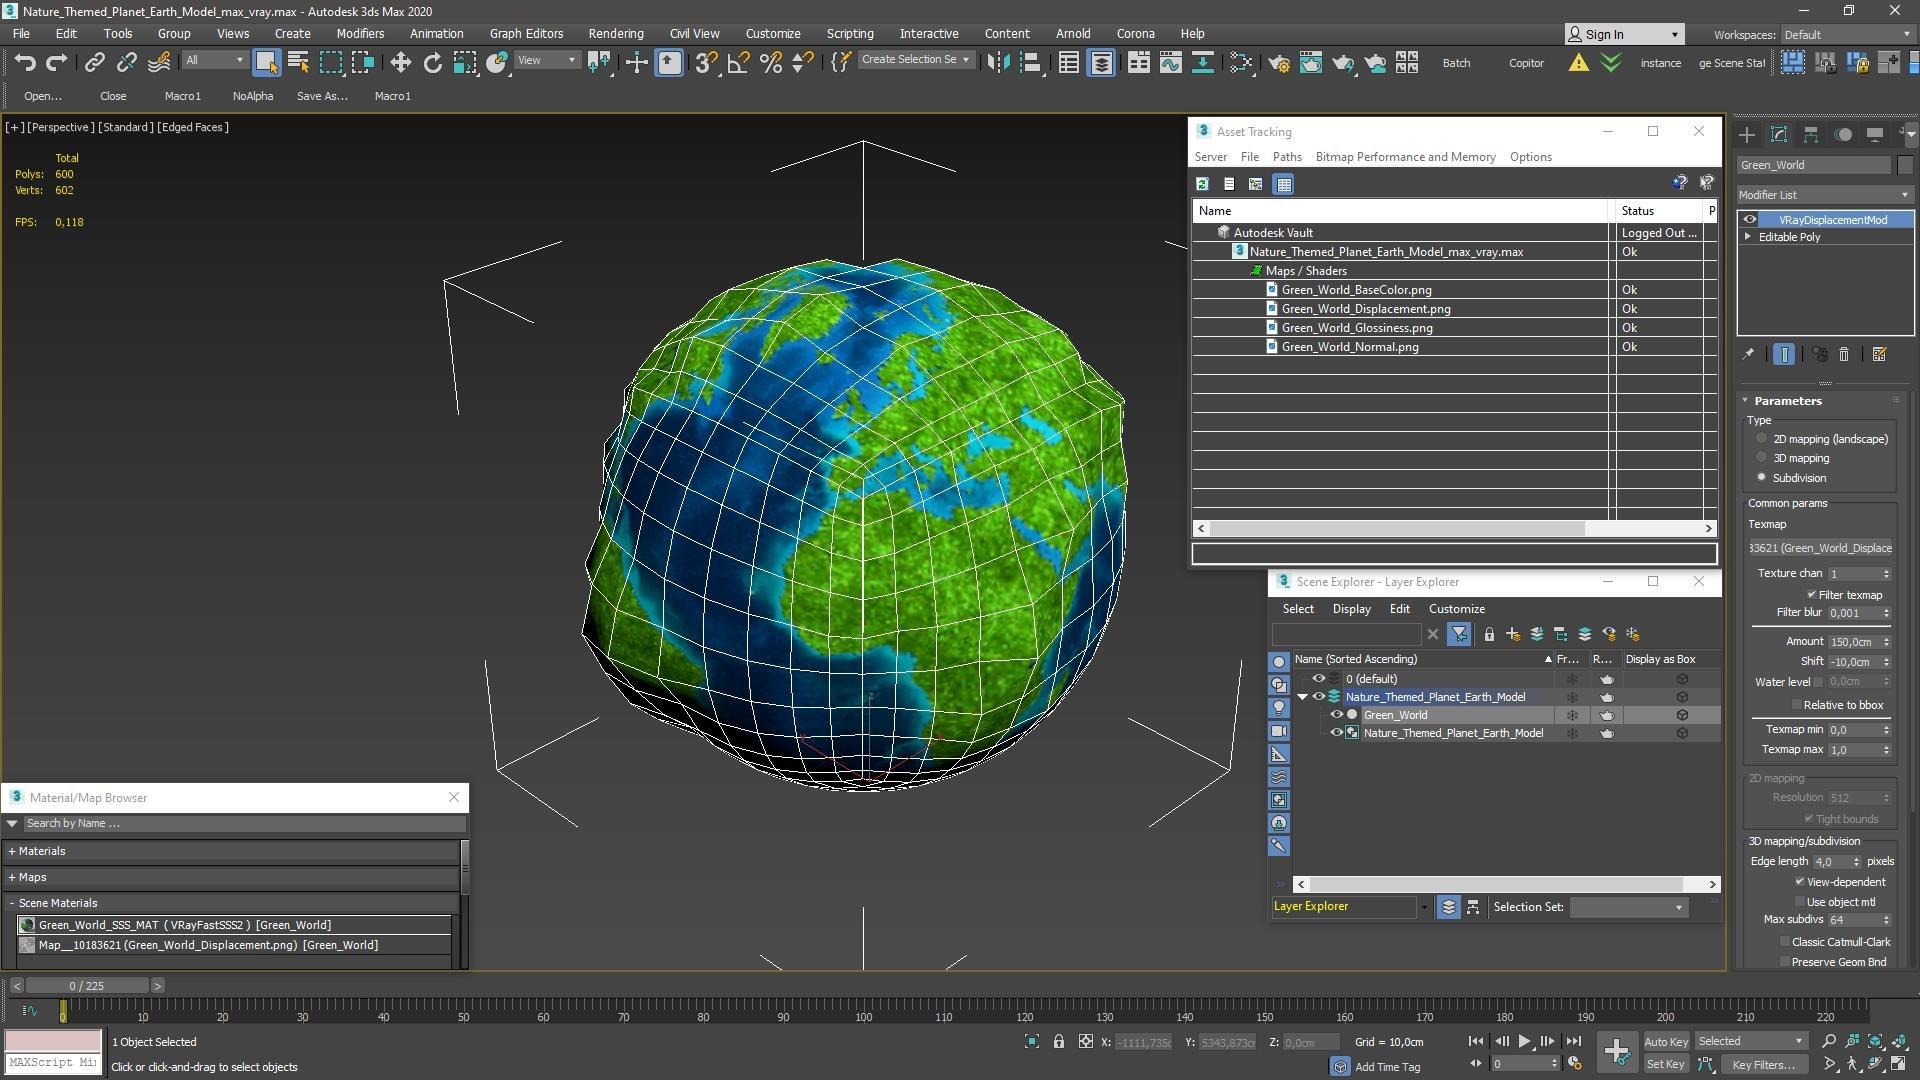Enable Relative to bbox checkbox
The height and width of the screenshot is (1080, 1920).
point(1796,705)
